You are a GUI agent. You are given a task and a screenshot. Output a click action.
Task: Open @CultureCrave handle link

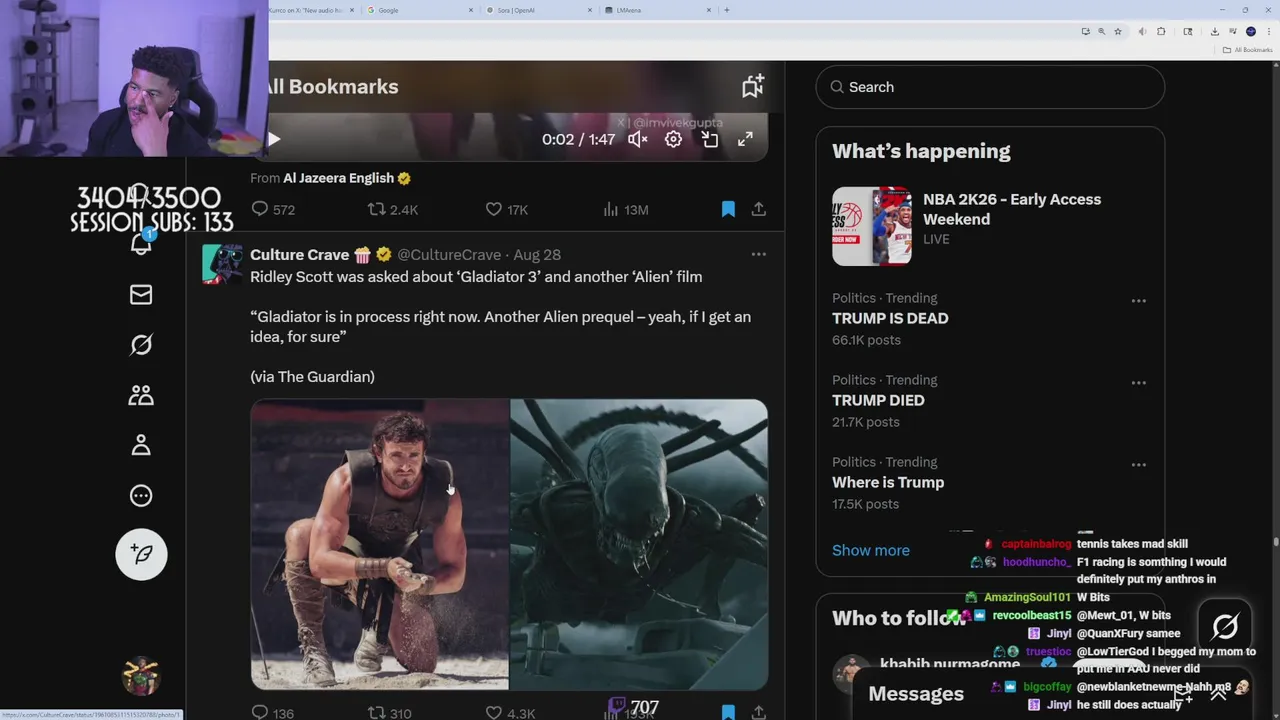(x=449, y=255)
